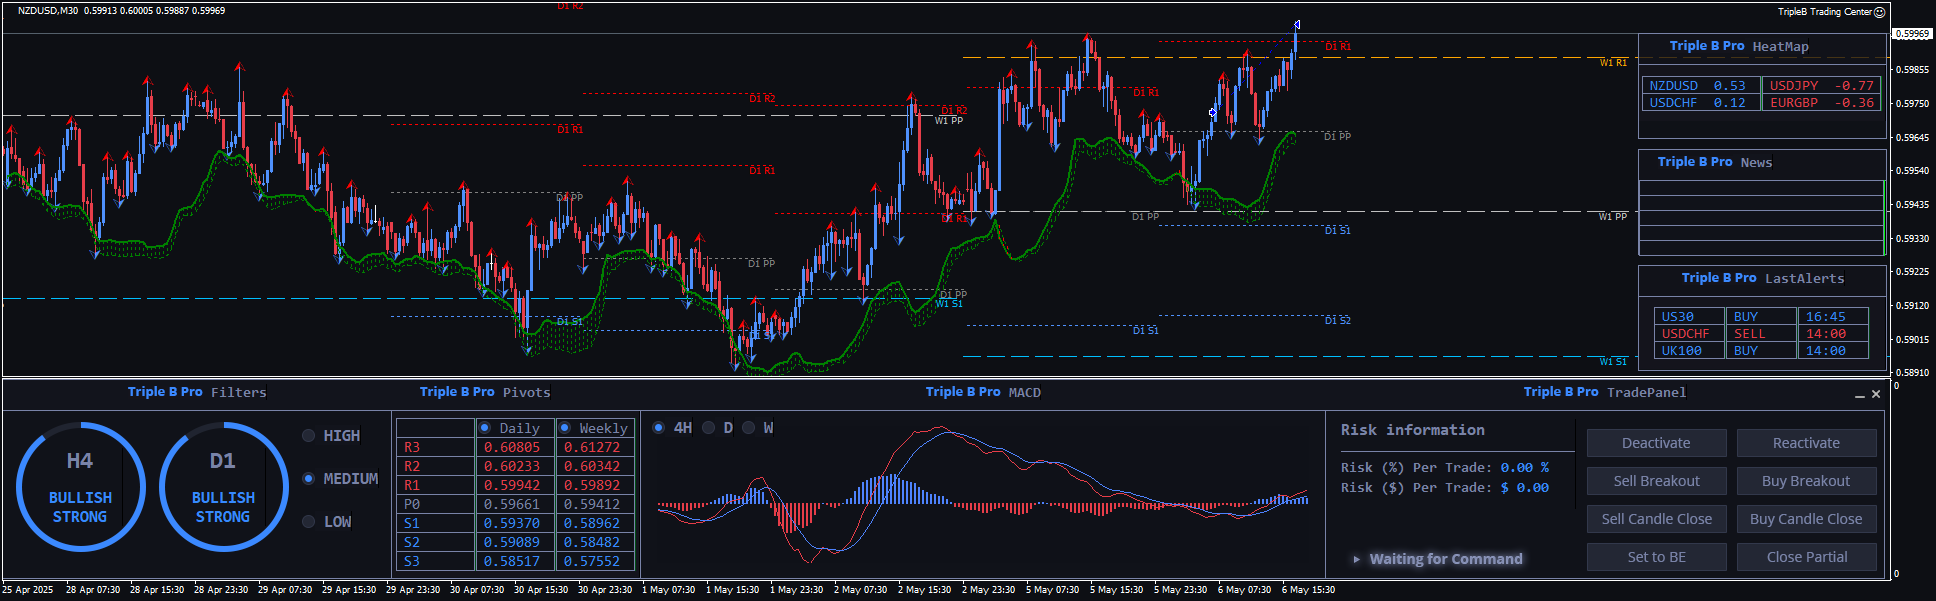Toggle the Weekly pivots radio button

tap(565, 428)
